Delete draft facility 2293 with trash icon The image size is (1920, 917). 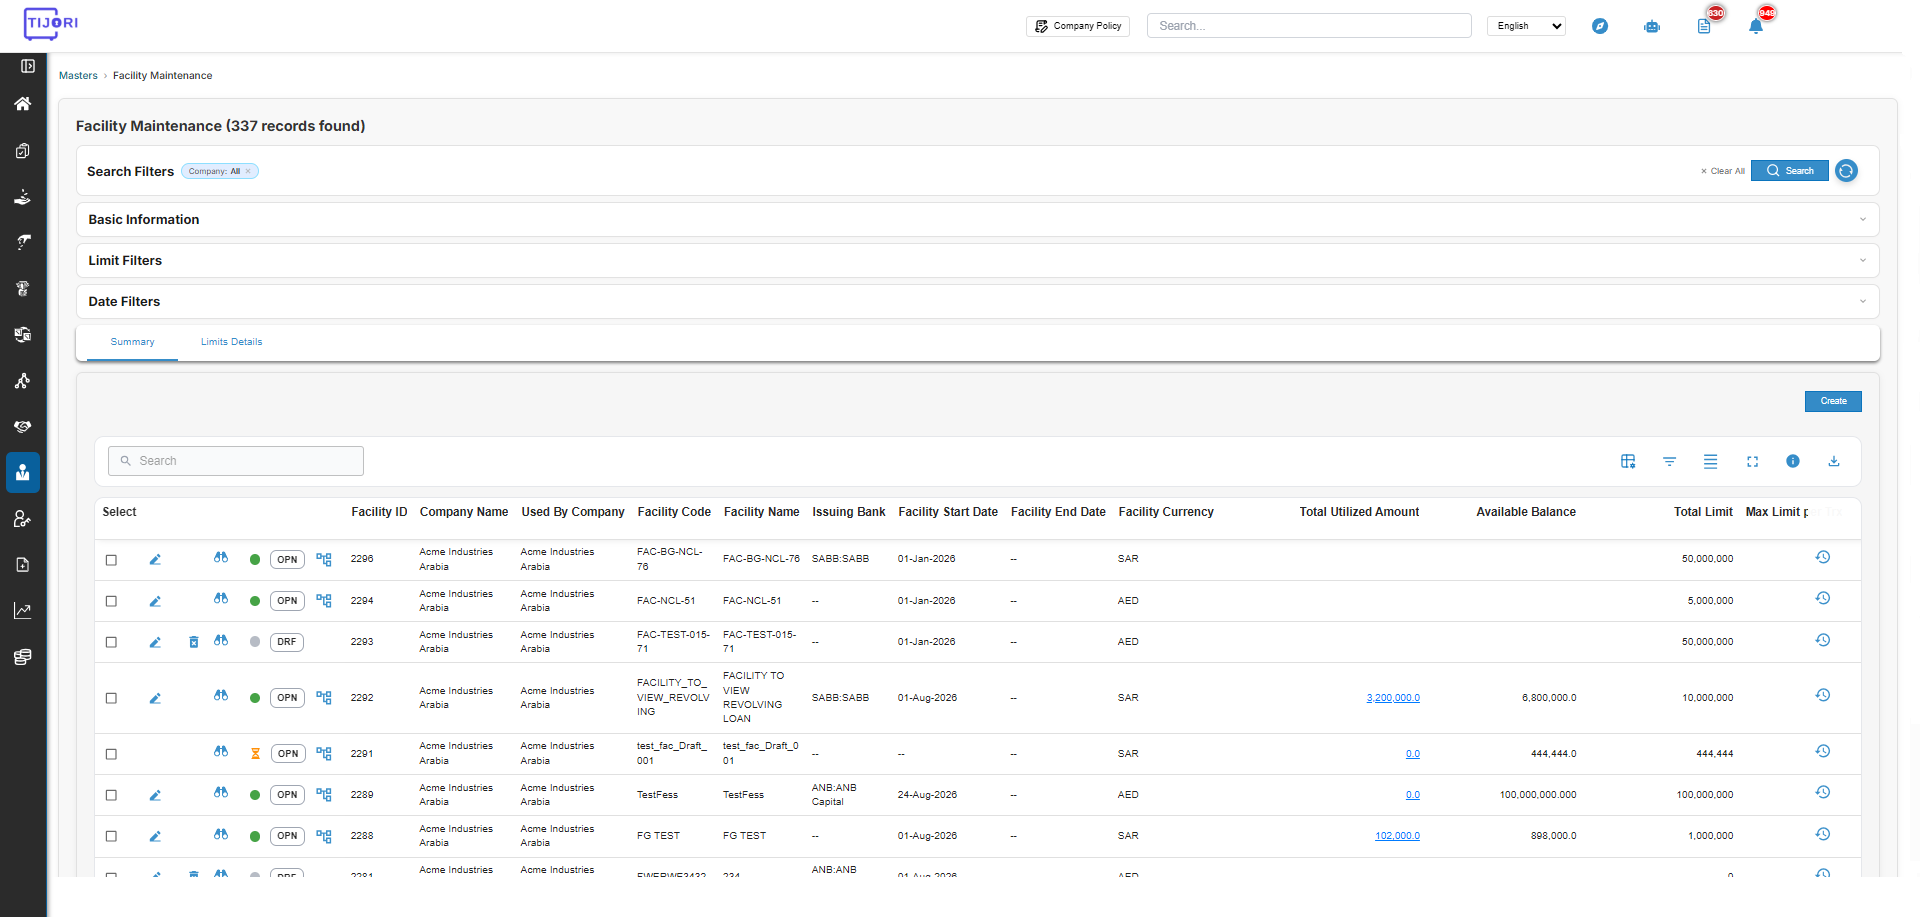pos(194,642)
